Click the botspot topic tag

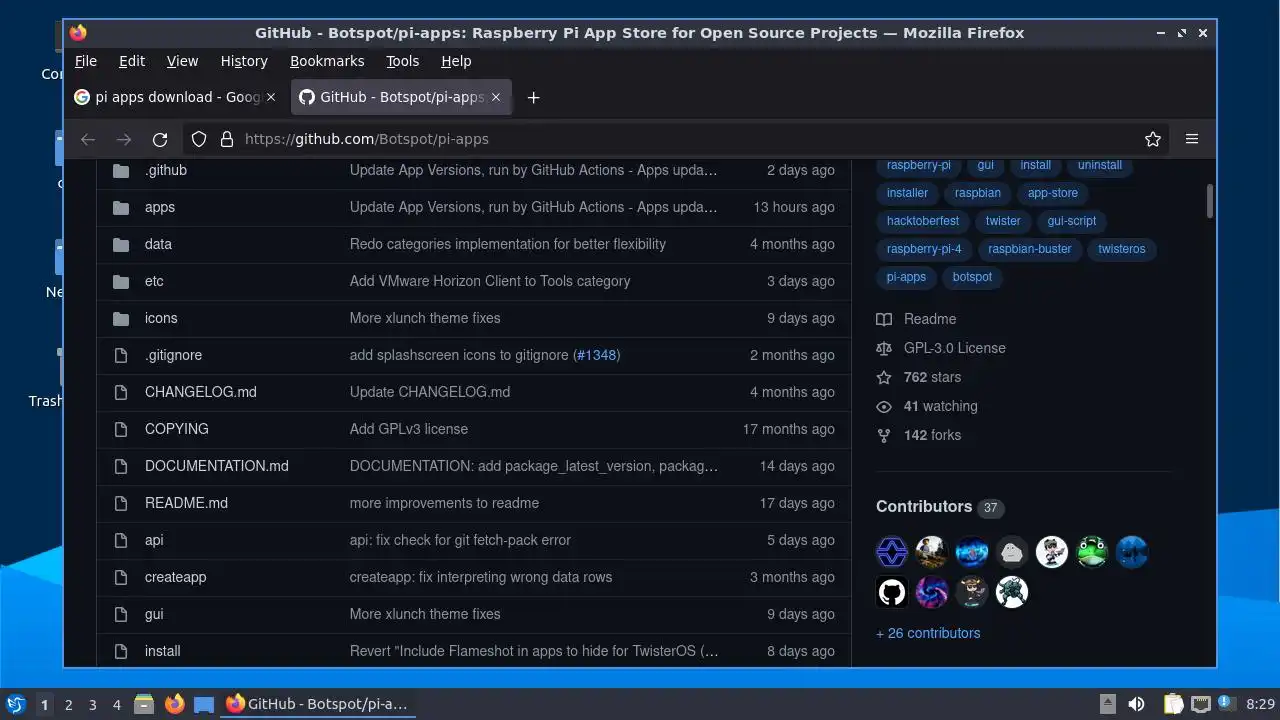pyautogui.click(x=972, y=277)
